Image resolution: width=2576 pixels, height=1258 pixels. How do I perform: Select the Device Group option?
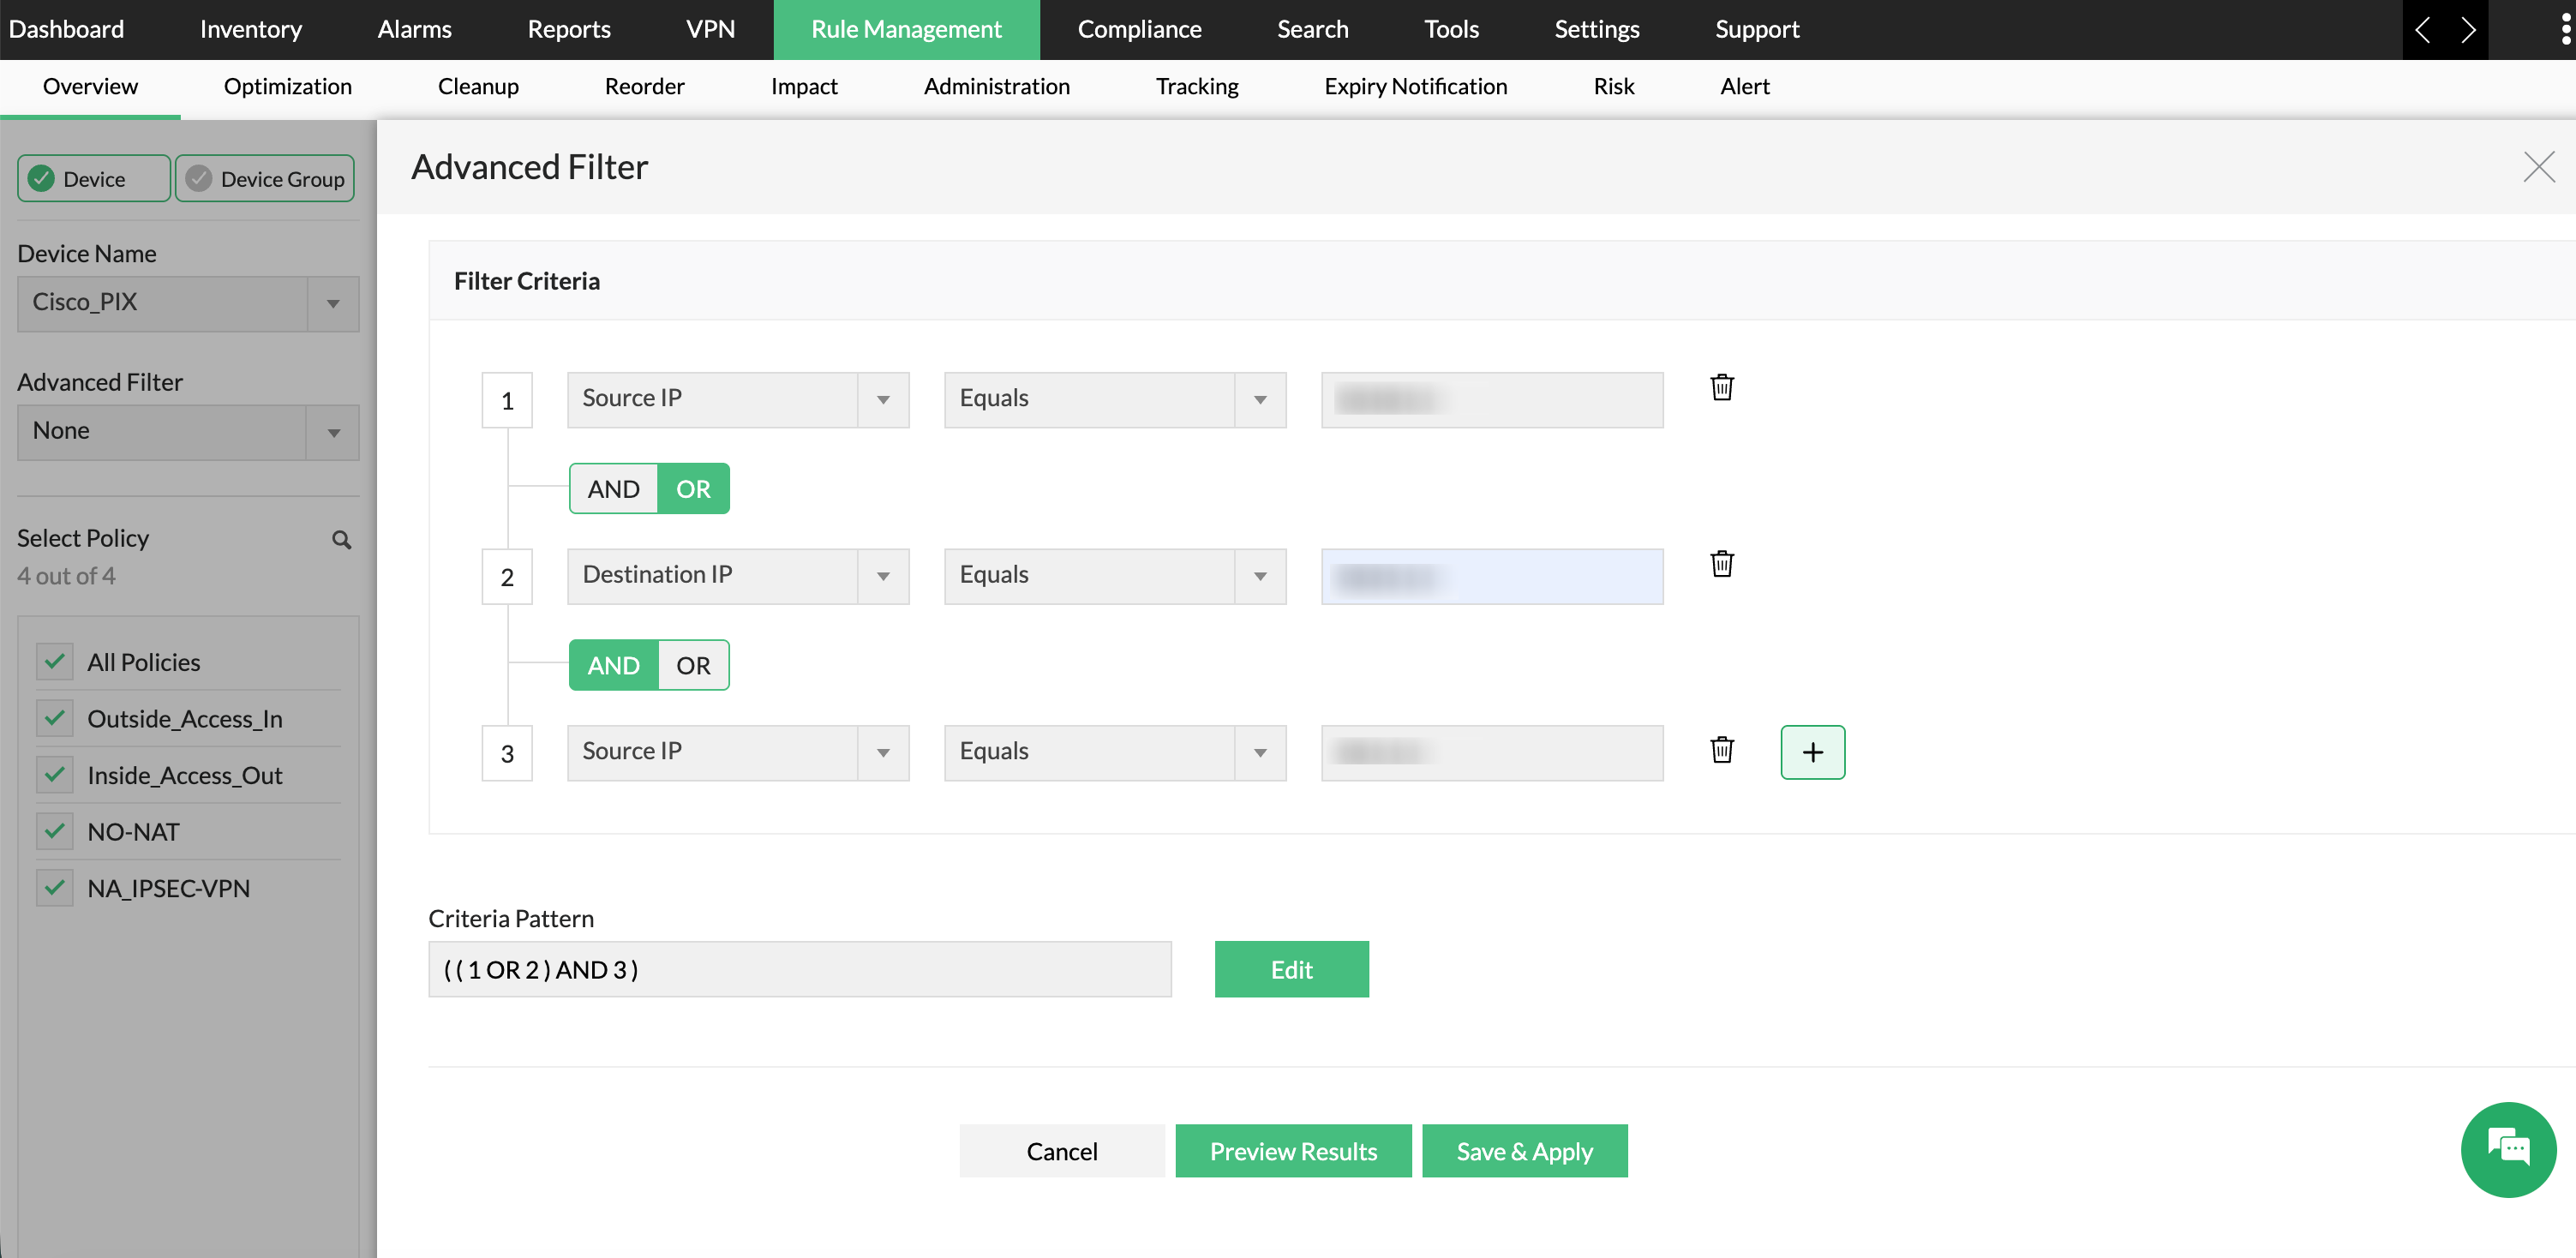click(265, 179)
